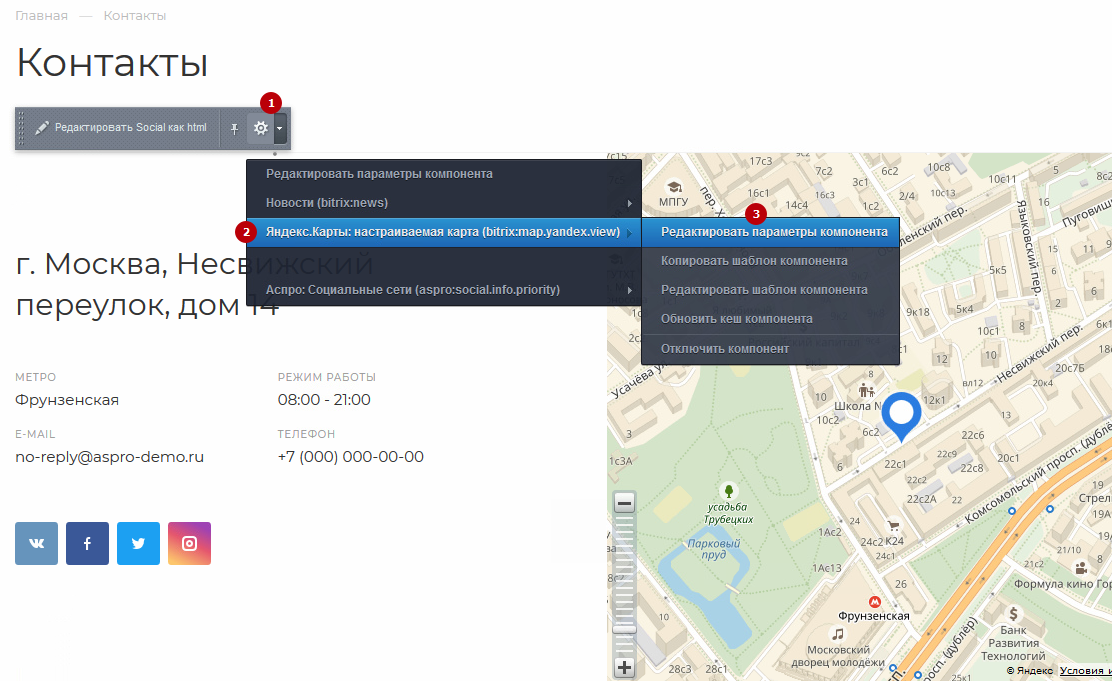
Task: Zoom in map with plus button
Action: tap(624, 668)
